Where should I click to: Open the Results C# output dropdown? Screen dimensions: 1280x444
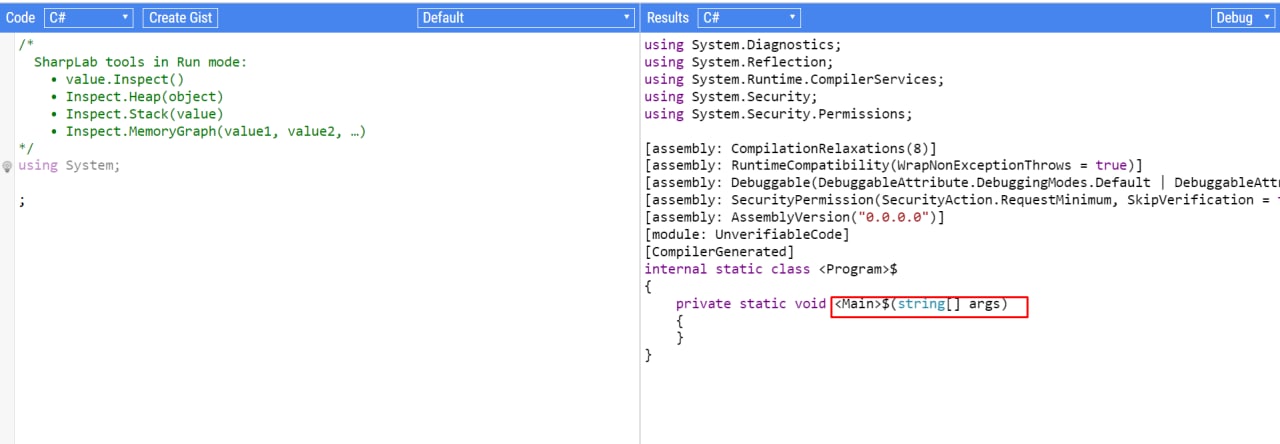click(x=749, y=17)
